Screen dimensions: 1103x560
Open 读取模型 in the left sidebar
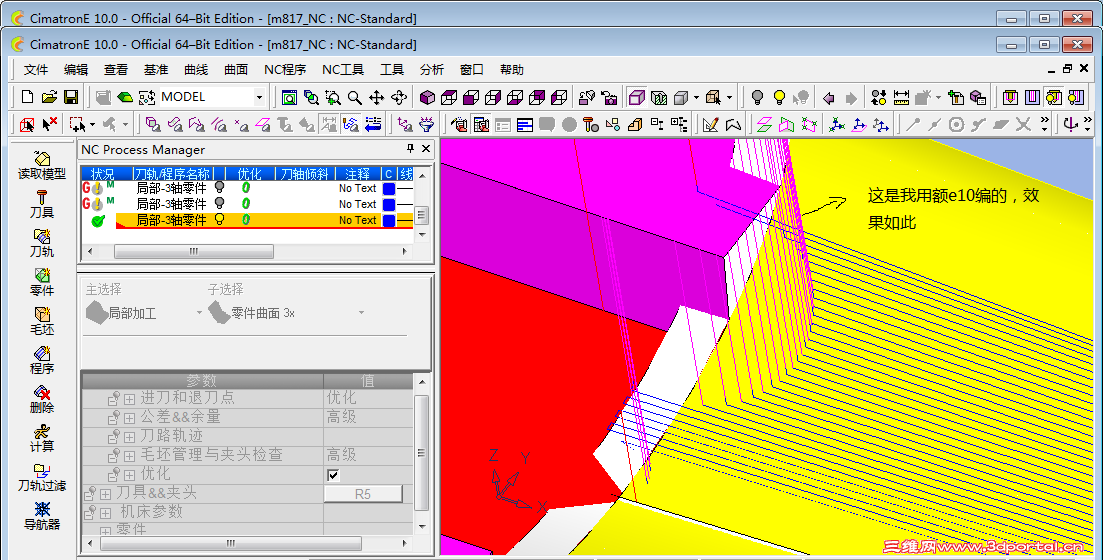click(x=42, y=165)
